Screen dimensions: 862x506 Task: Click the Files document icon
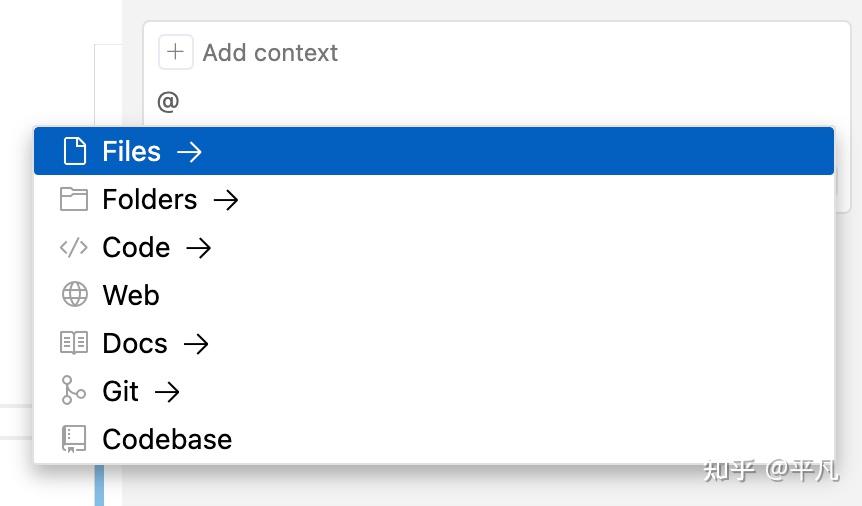tap(75, 151)
